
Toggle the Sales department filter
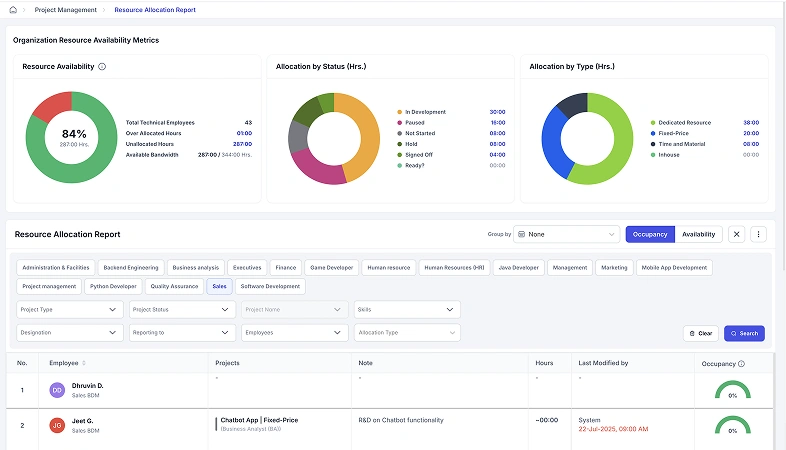pos(218,286)
